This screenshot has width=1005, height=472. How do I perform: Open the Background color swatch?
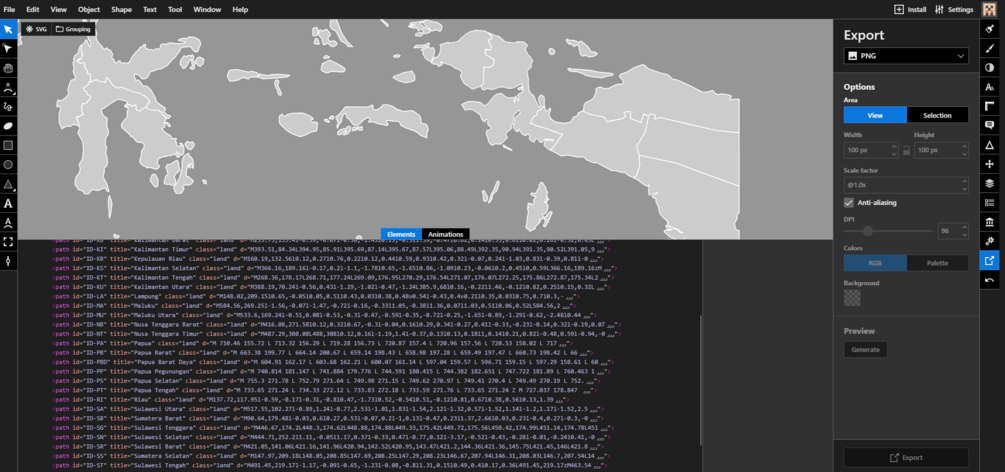[852, 298]
